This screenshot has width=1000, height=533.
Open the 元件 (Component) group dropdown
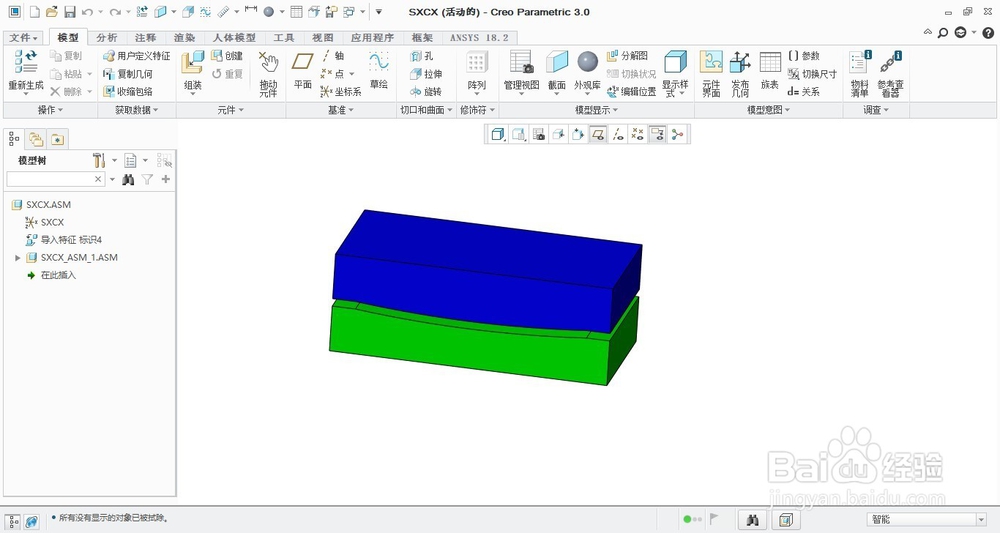[230, 110]
